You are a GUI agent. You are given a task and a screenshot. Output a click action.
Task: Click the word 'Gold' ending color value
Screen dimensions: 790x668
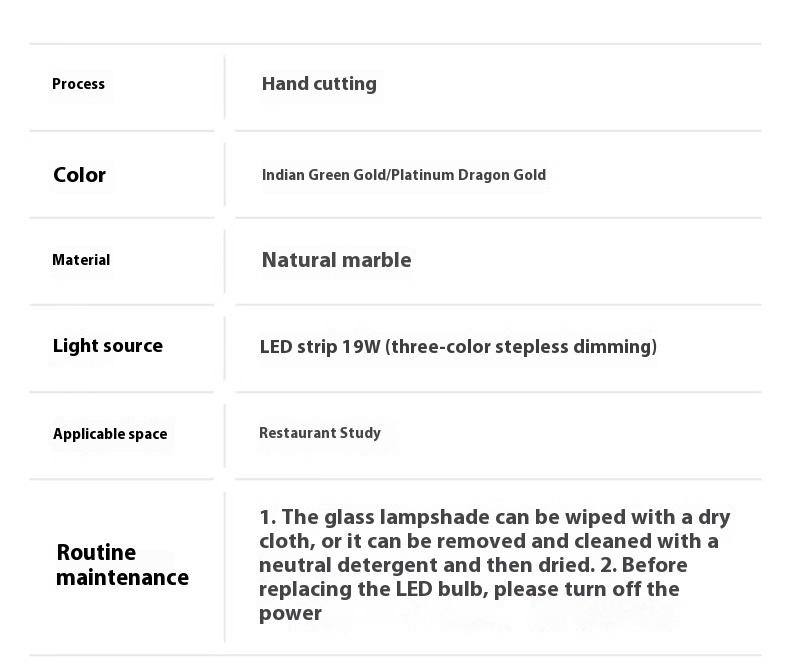530,175
